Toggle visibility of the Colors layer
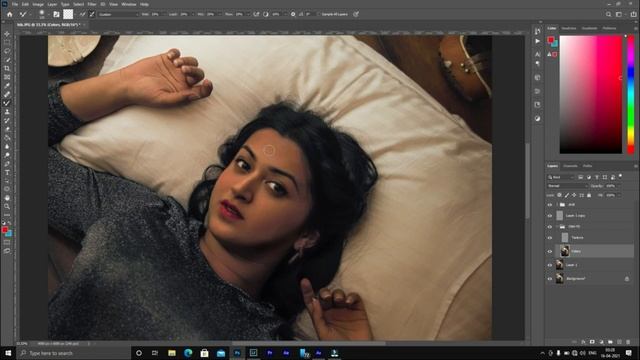The height and width of the screenshot is (360, 640). coord(549,251)
